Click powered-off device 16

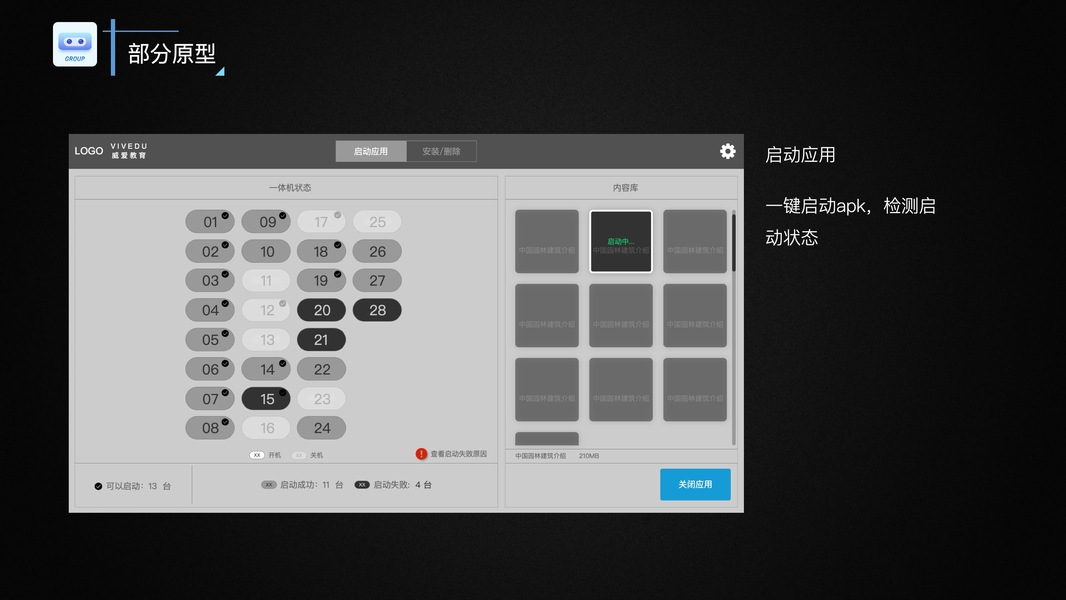coord(266,428)
